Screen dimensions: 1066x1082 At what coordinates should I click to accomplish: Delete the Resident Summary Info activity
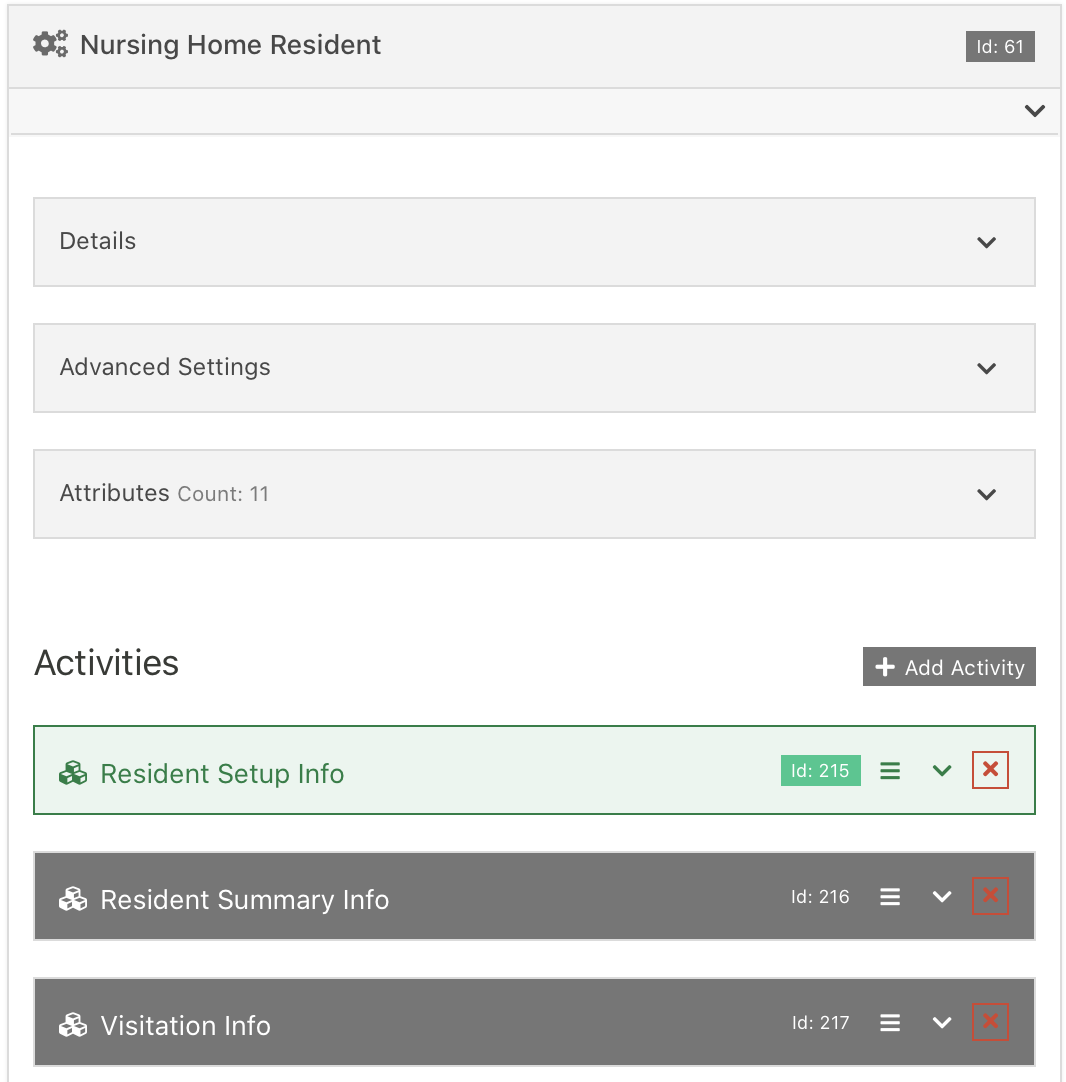point(990,896)
